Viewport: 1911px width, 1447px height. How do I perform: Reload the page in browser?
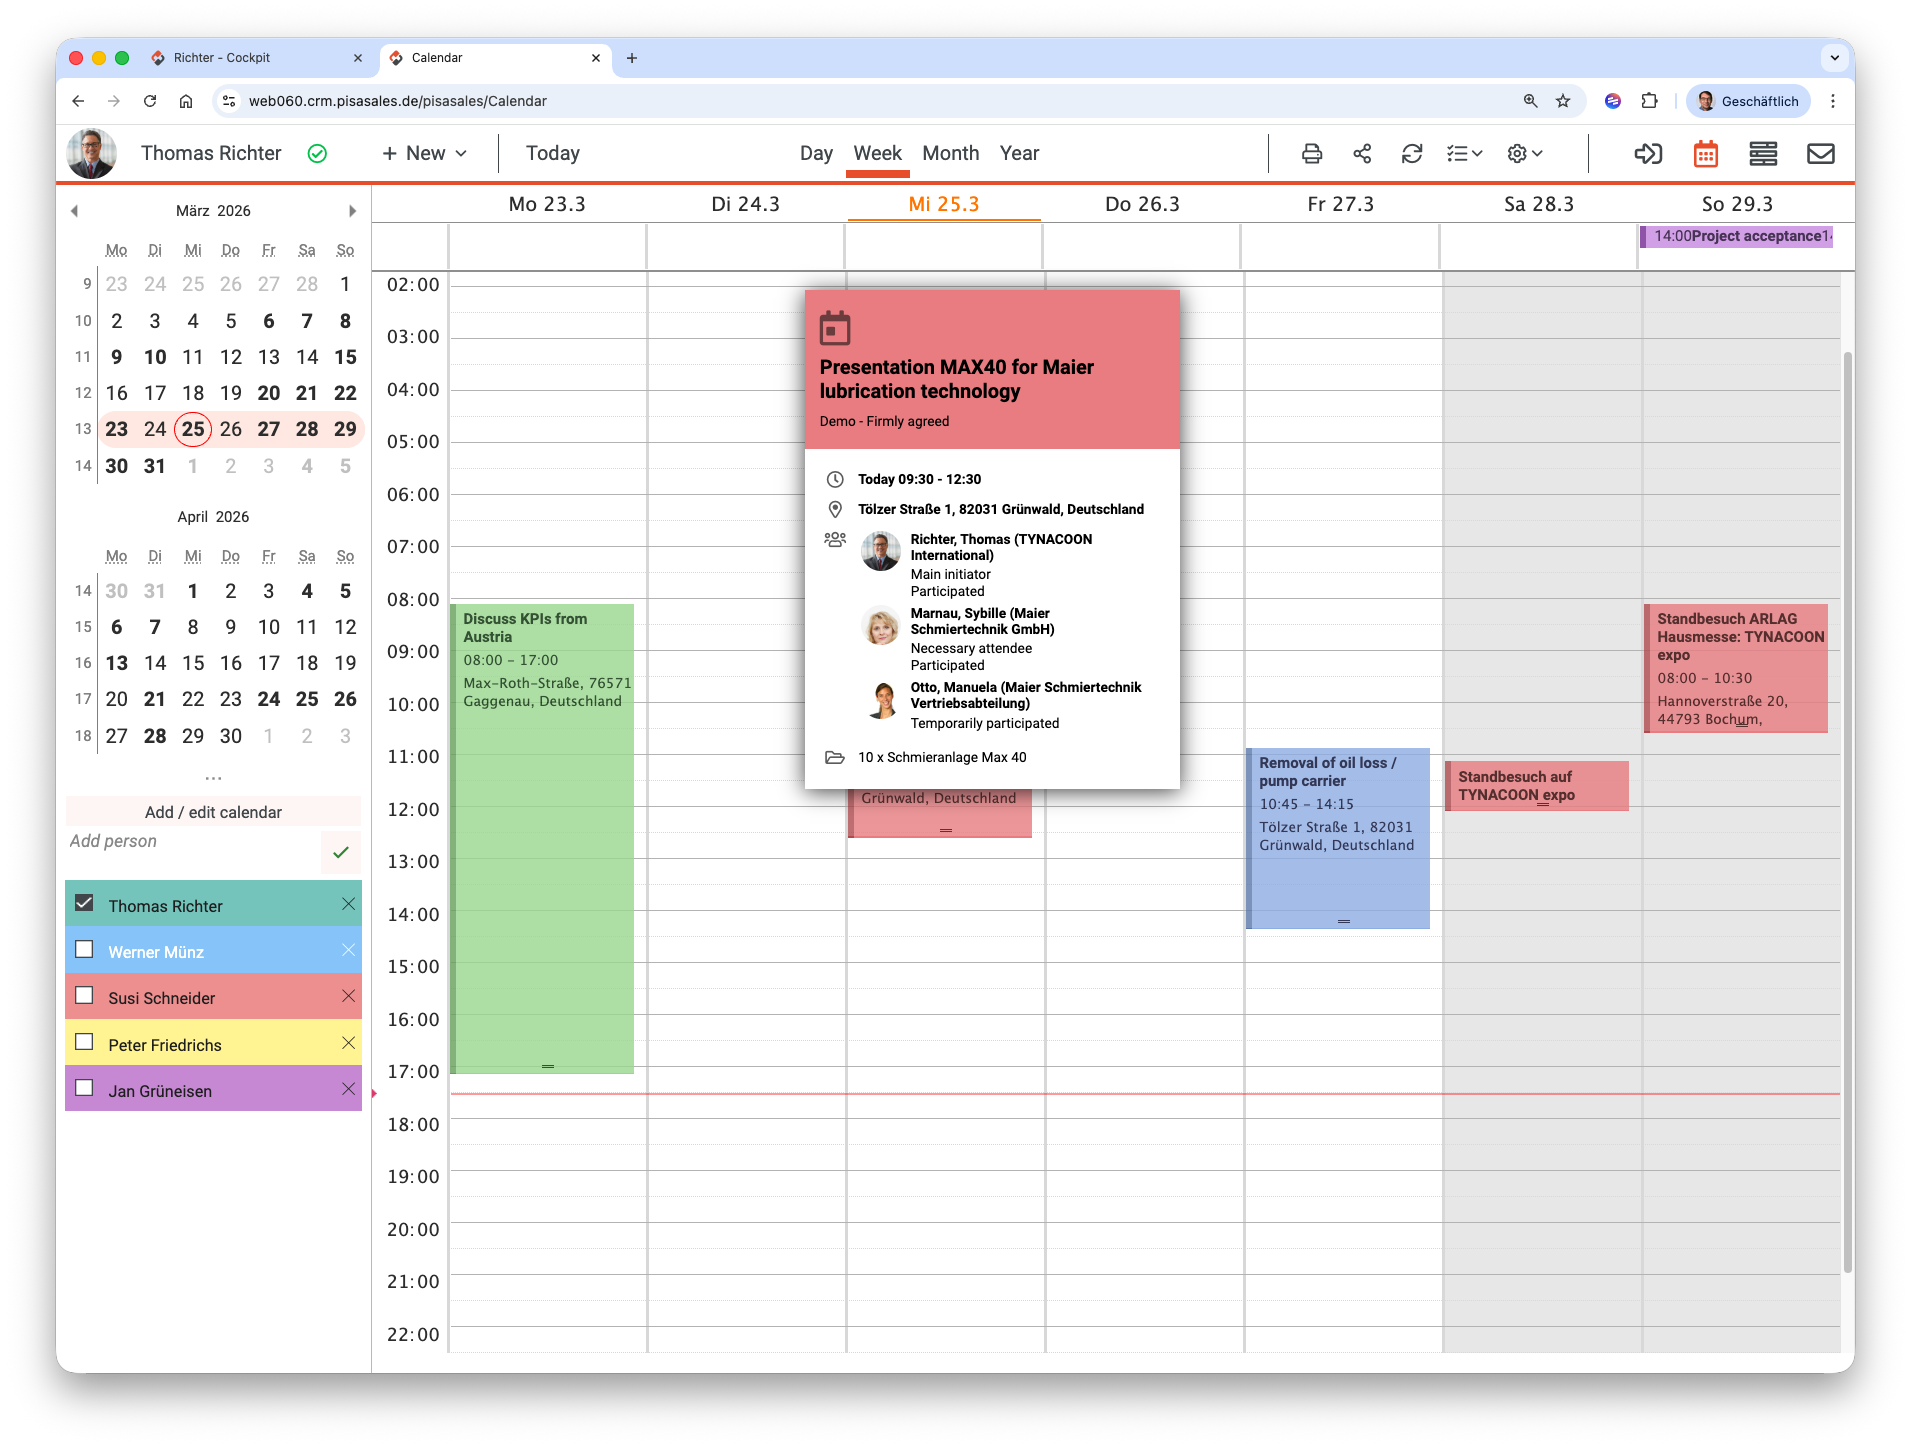point(150,101)
